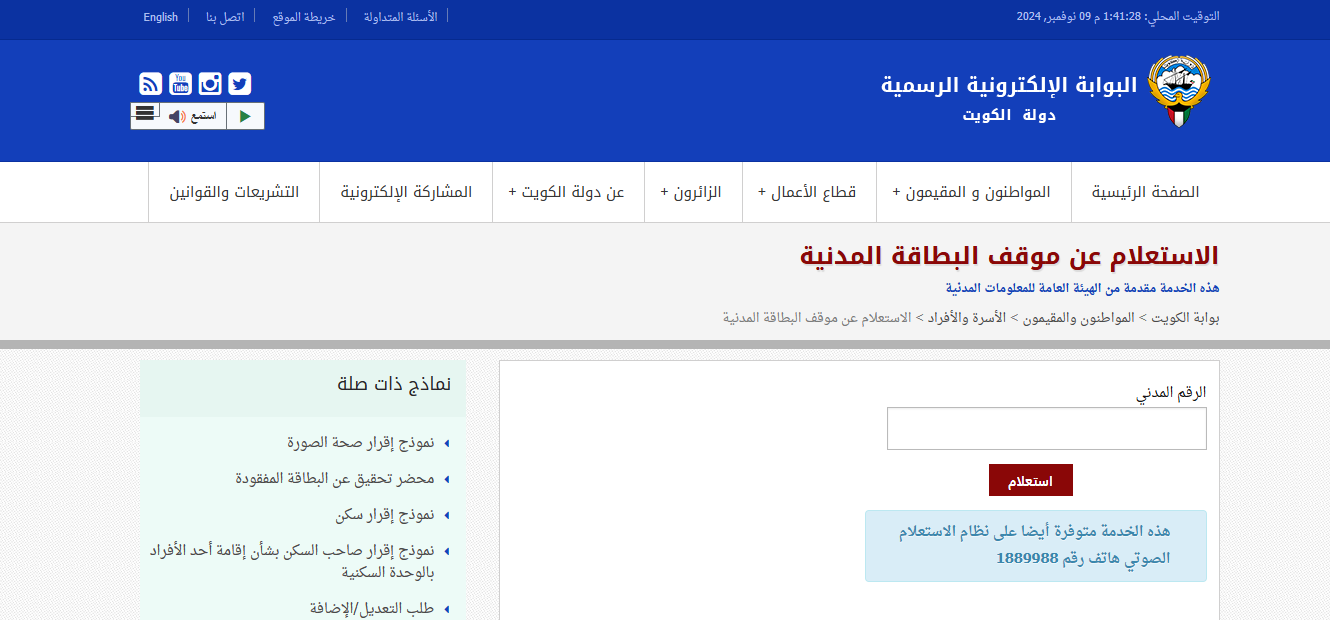Focus the الرقم المدني input field
Viewport: 1330px width, 620px height.
pos(1046,429)
